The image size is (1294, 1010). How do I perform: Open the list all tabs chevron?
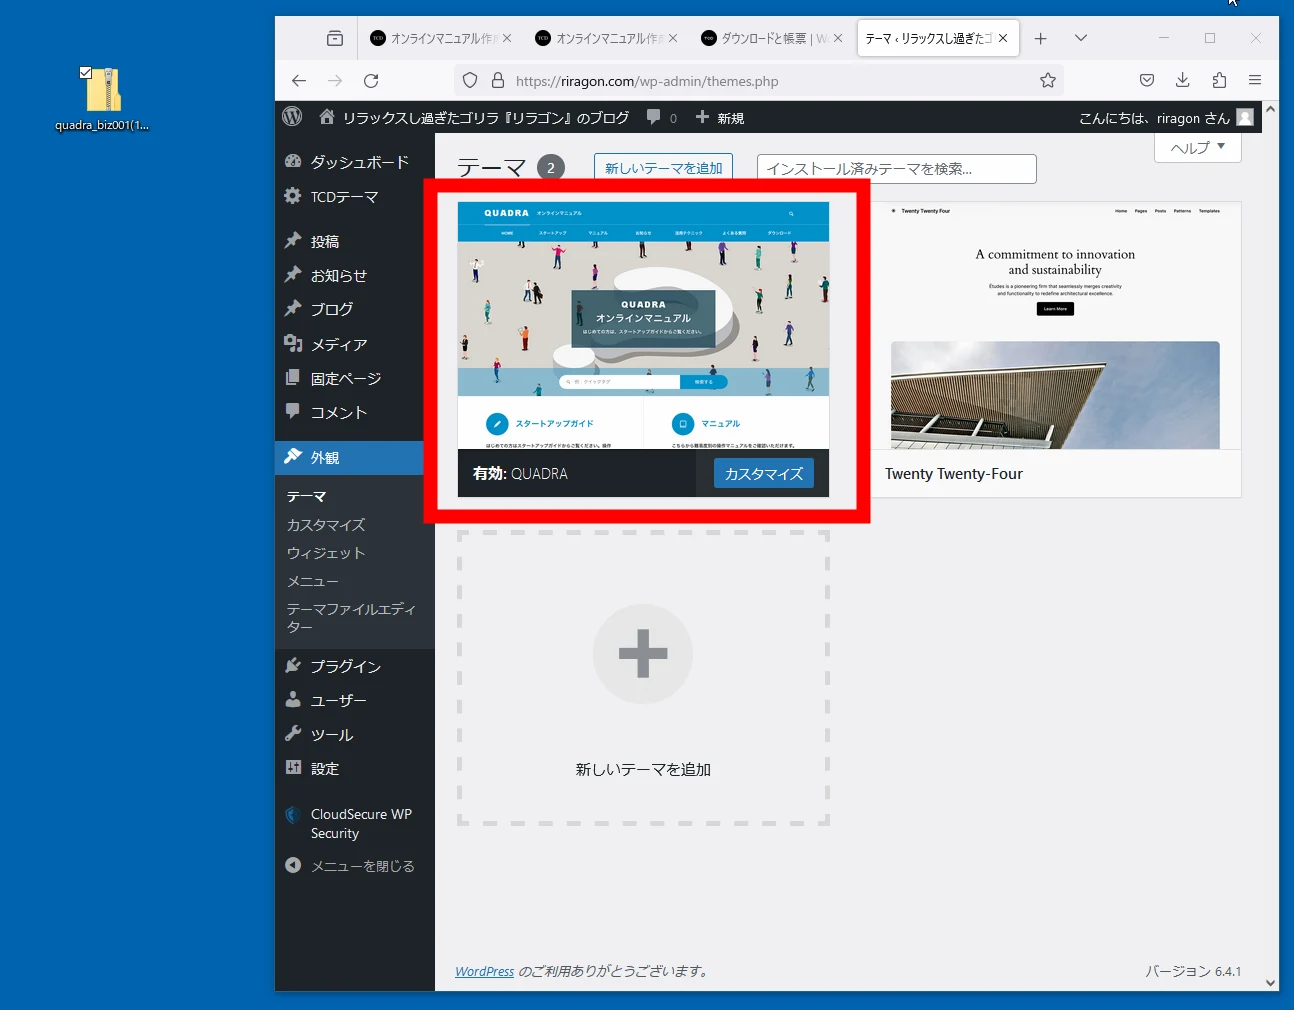click(x=1080, y=38)
